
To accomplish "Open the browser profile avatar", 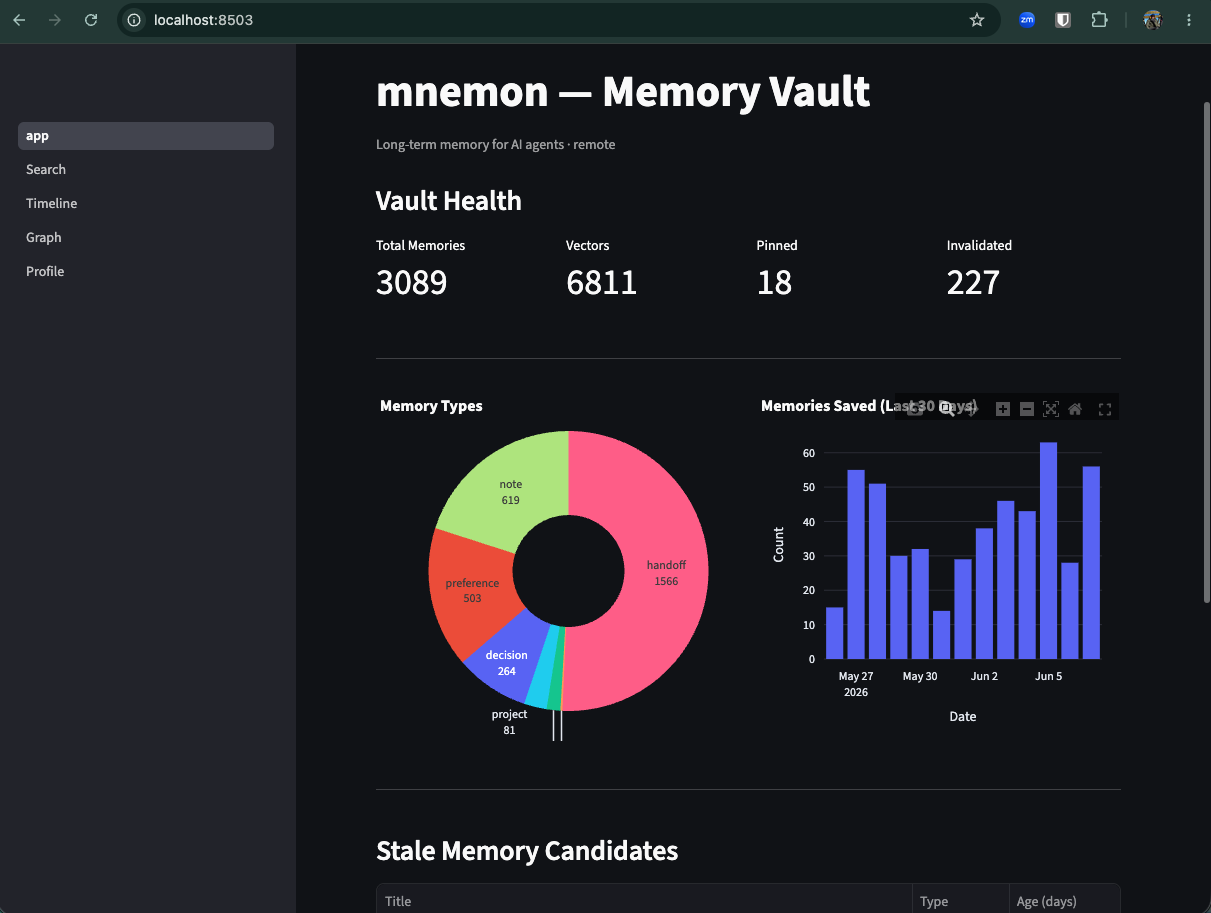I will click(x=1153, y=20).
